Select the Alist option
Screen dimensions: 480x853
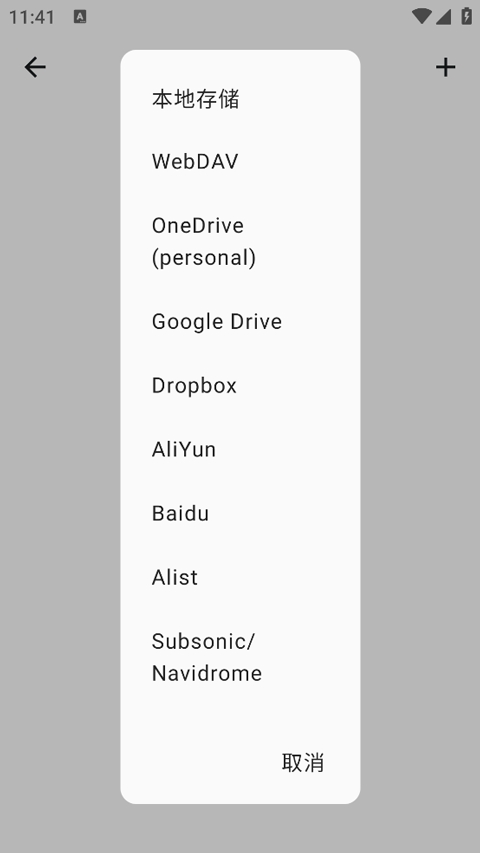pos(240,577)
